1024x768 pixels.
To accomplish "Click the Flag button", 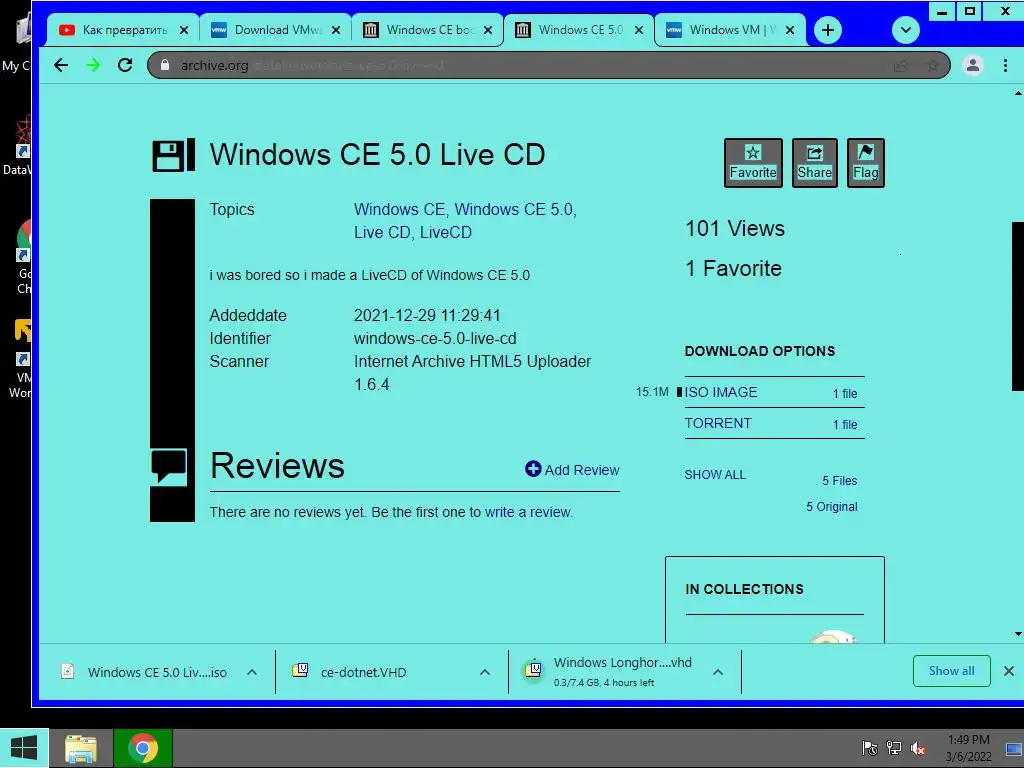I will click(x=865, y=163).
